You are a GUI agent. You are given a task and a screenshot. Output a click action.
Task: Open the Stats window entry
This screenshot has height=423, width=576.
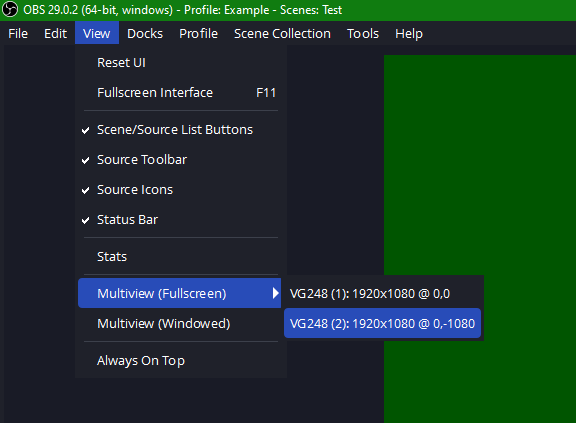coord(180,257)
